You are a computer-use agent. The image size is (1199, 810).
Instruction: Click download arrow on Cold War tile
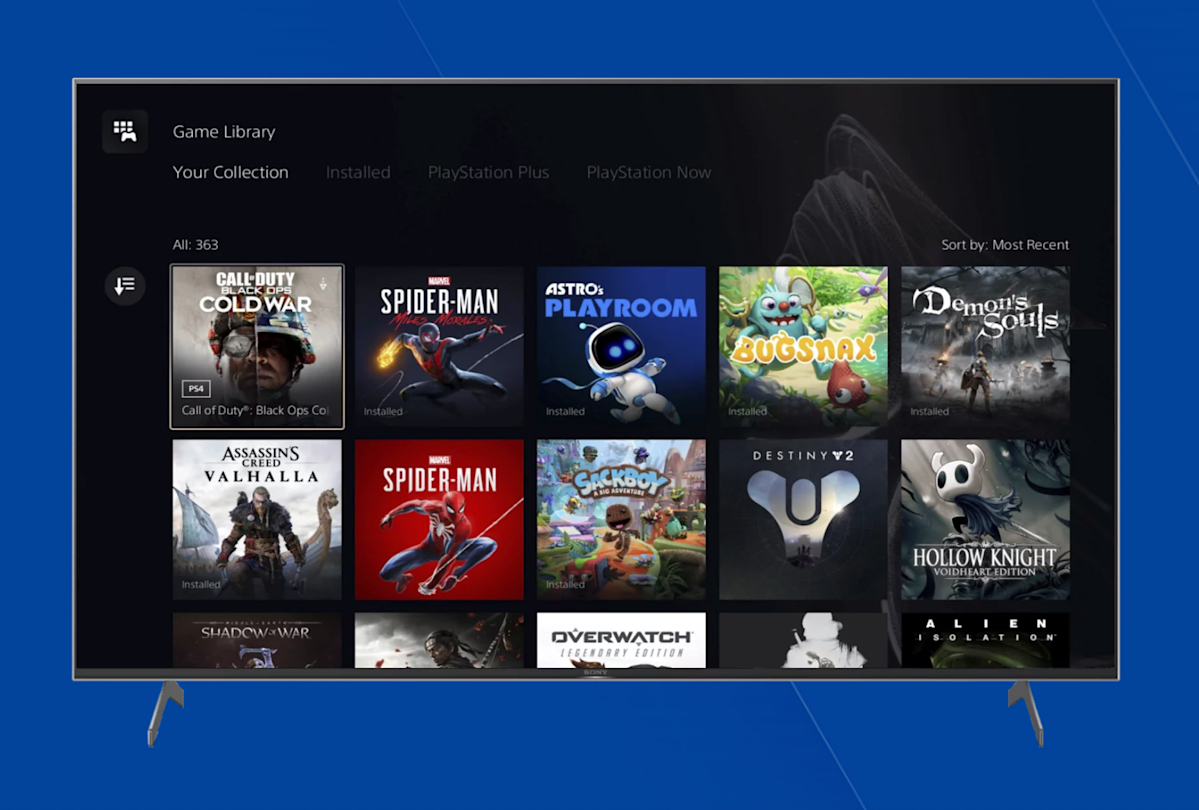323,284
